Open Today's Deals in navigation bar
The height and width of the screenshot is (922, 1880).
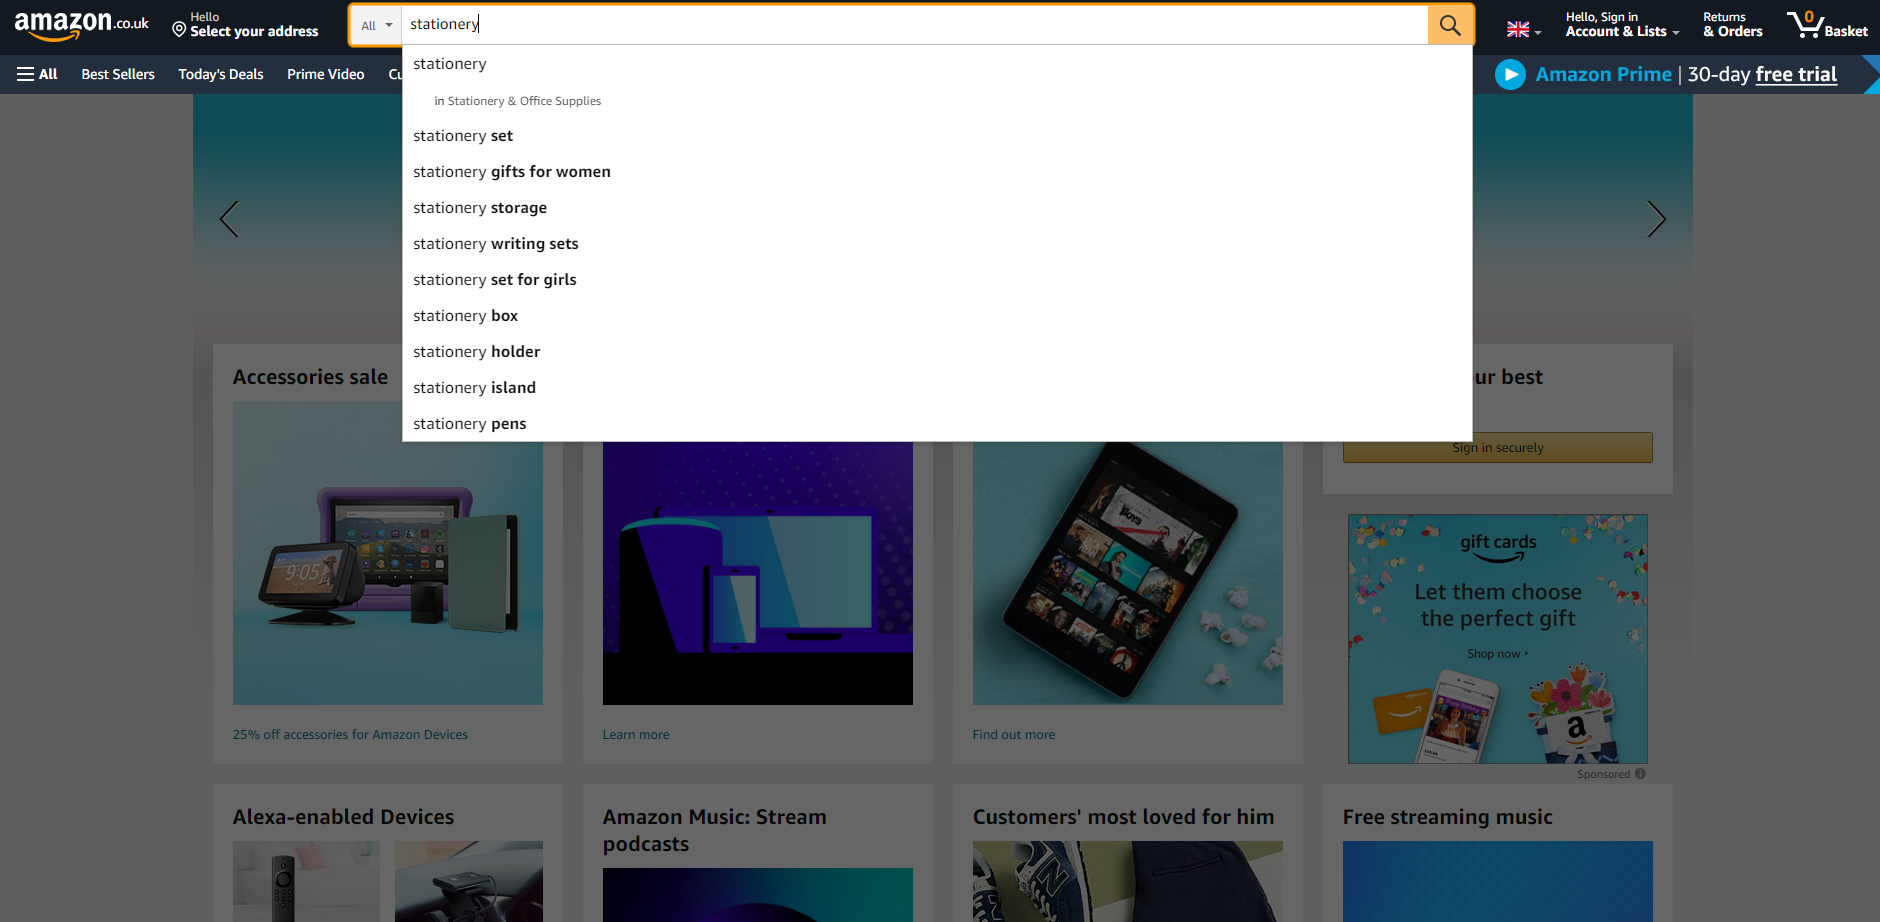(x=221, y=74)
